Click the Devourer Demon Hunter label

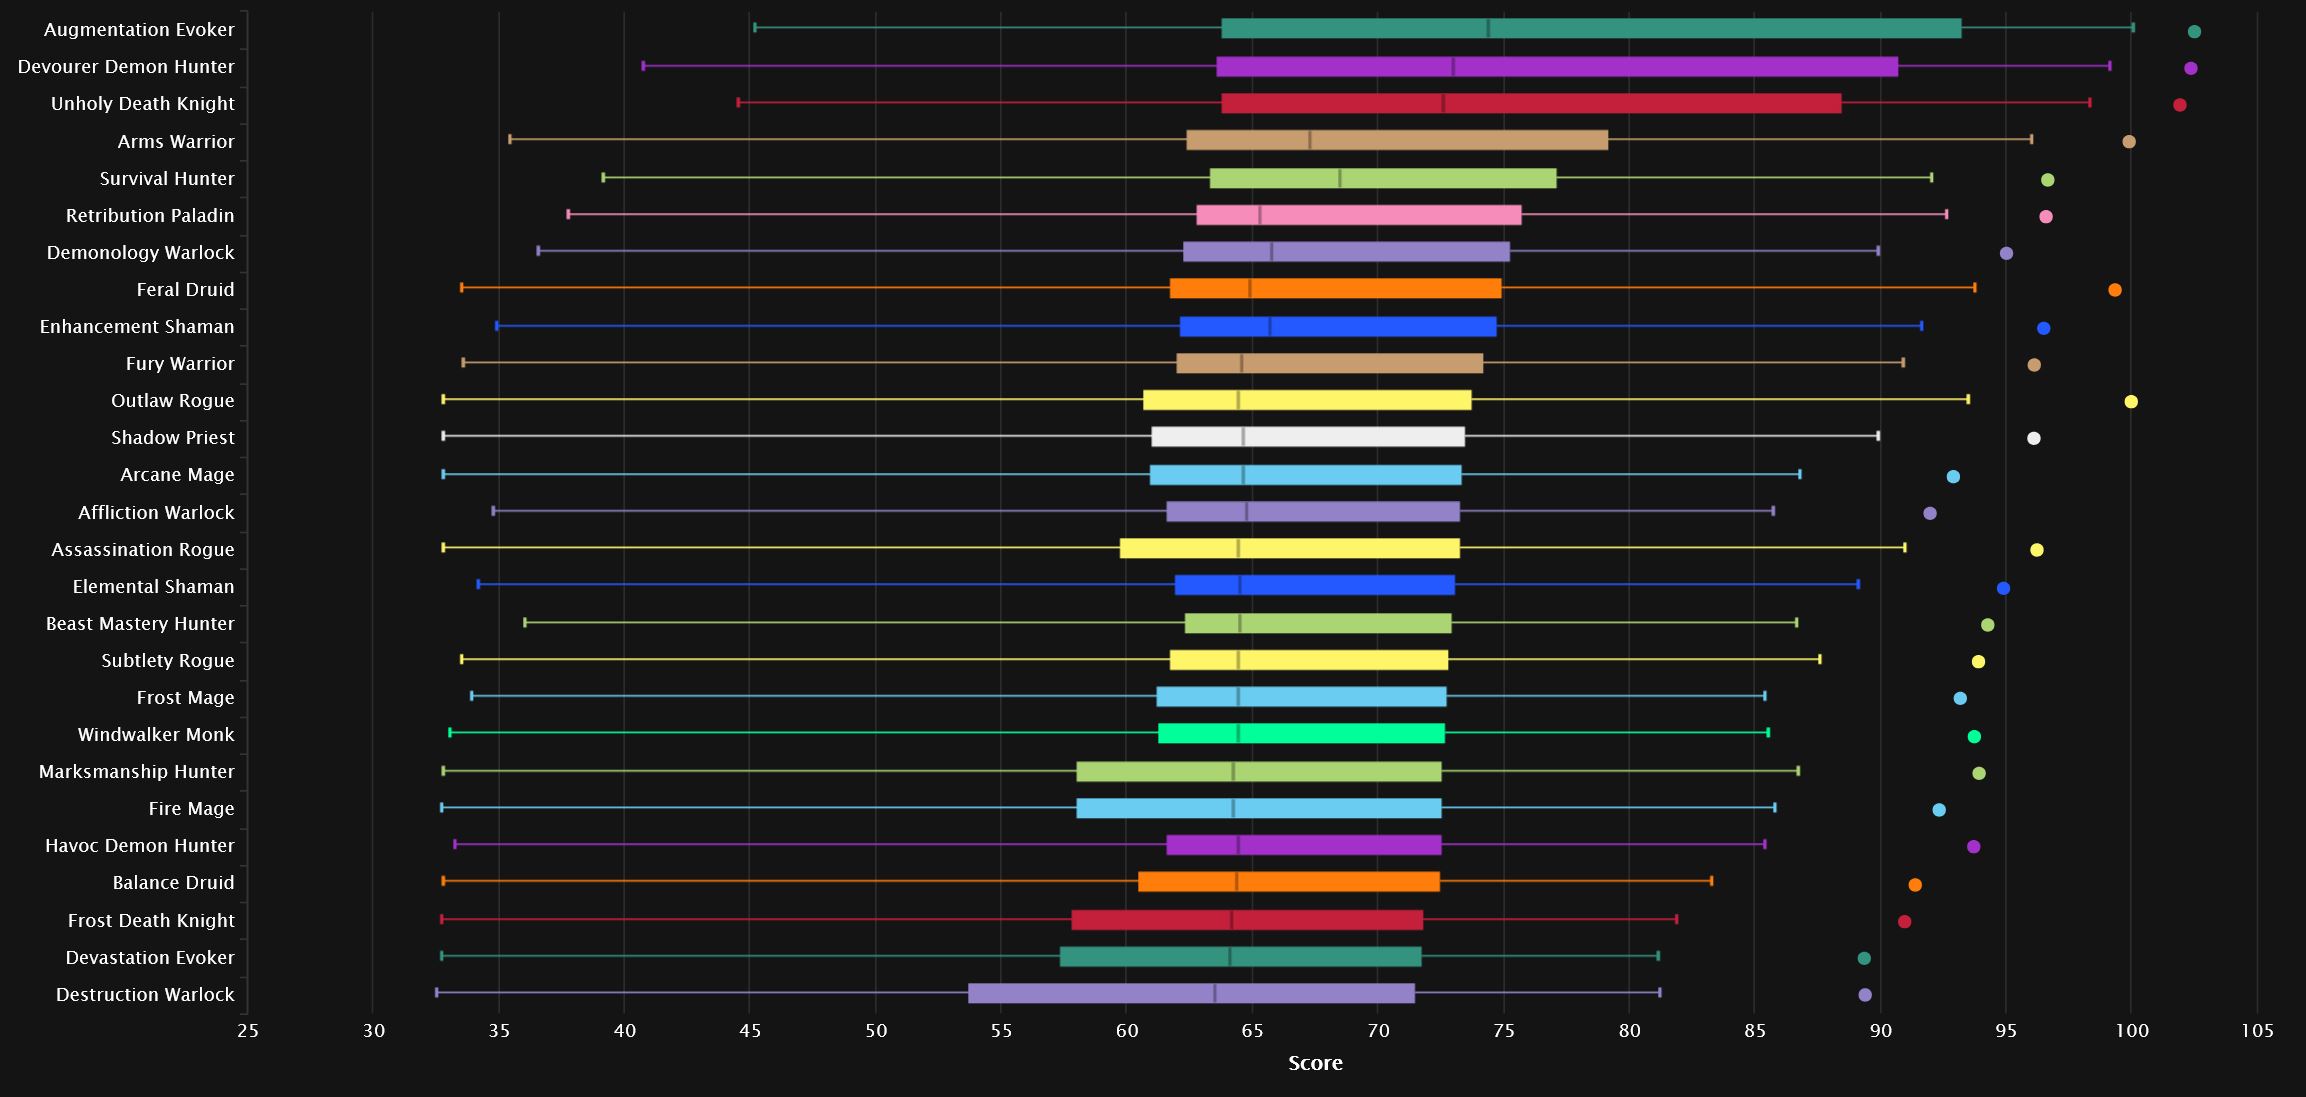coord(126,67)
